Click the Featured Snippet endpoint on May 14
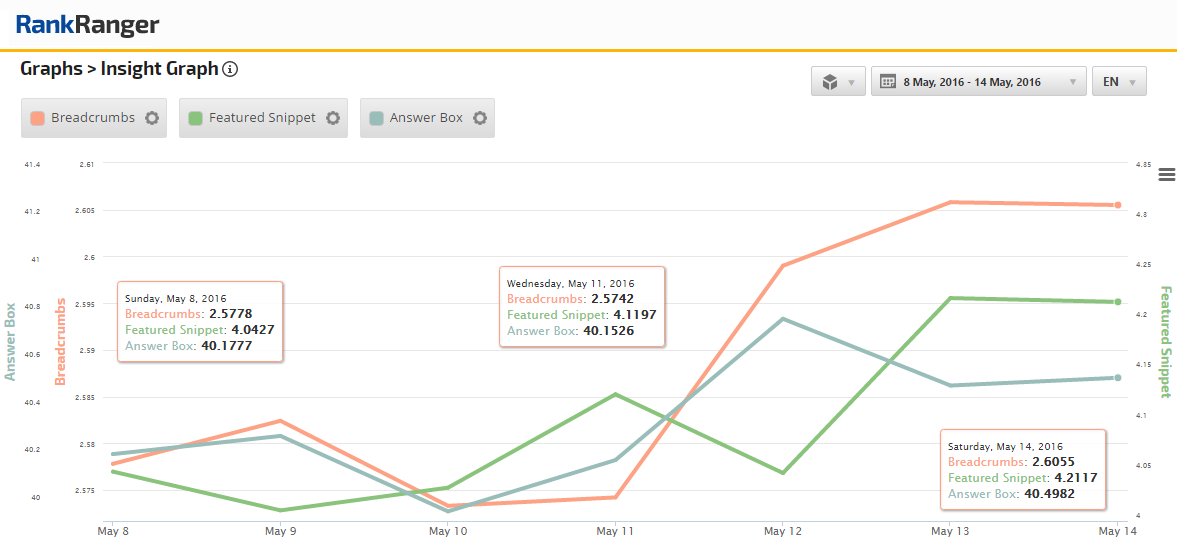 pyautogui.click(x=1118, y=302)
